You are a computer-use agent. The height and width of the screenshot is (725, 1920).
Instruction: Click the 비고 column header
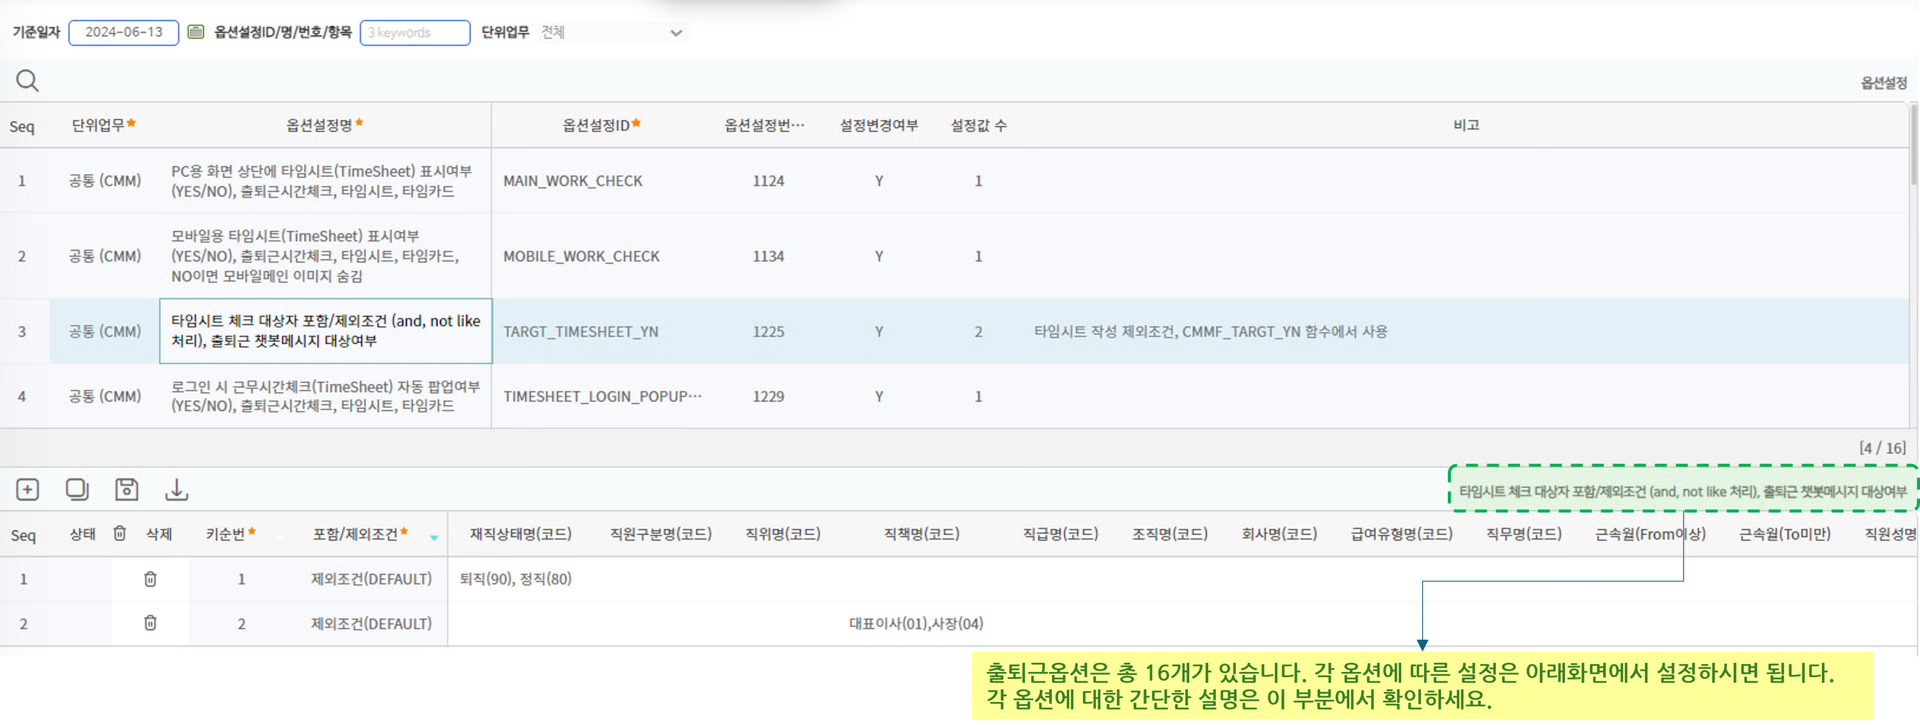(1466, 125)
